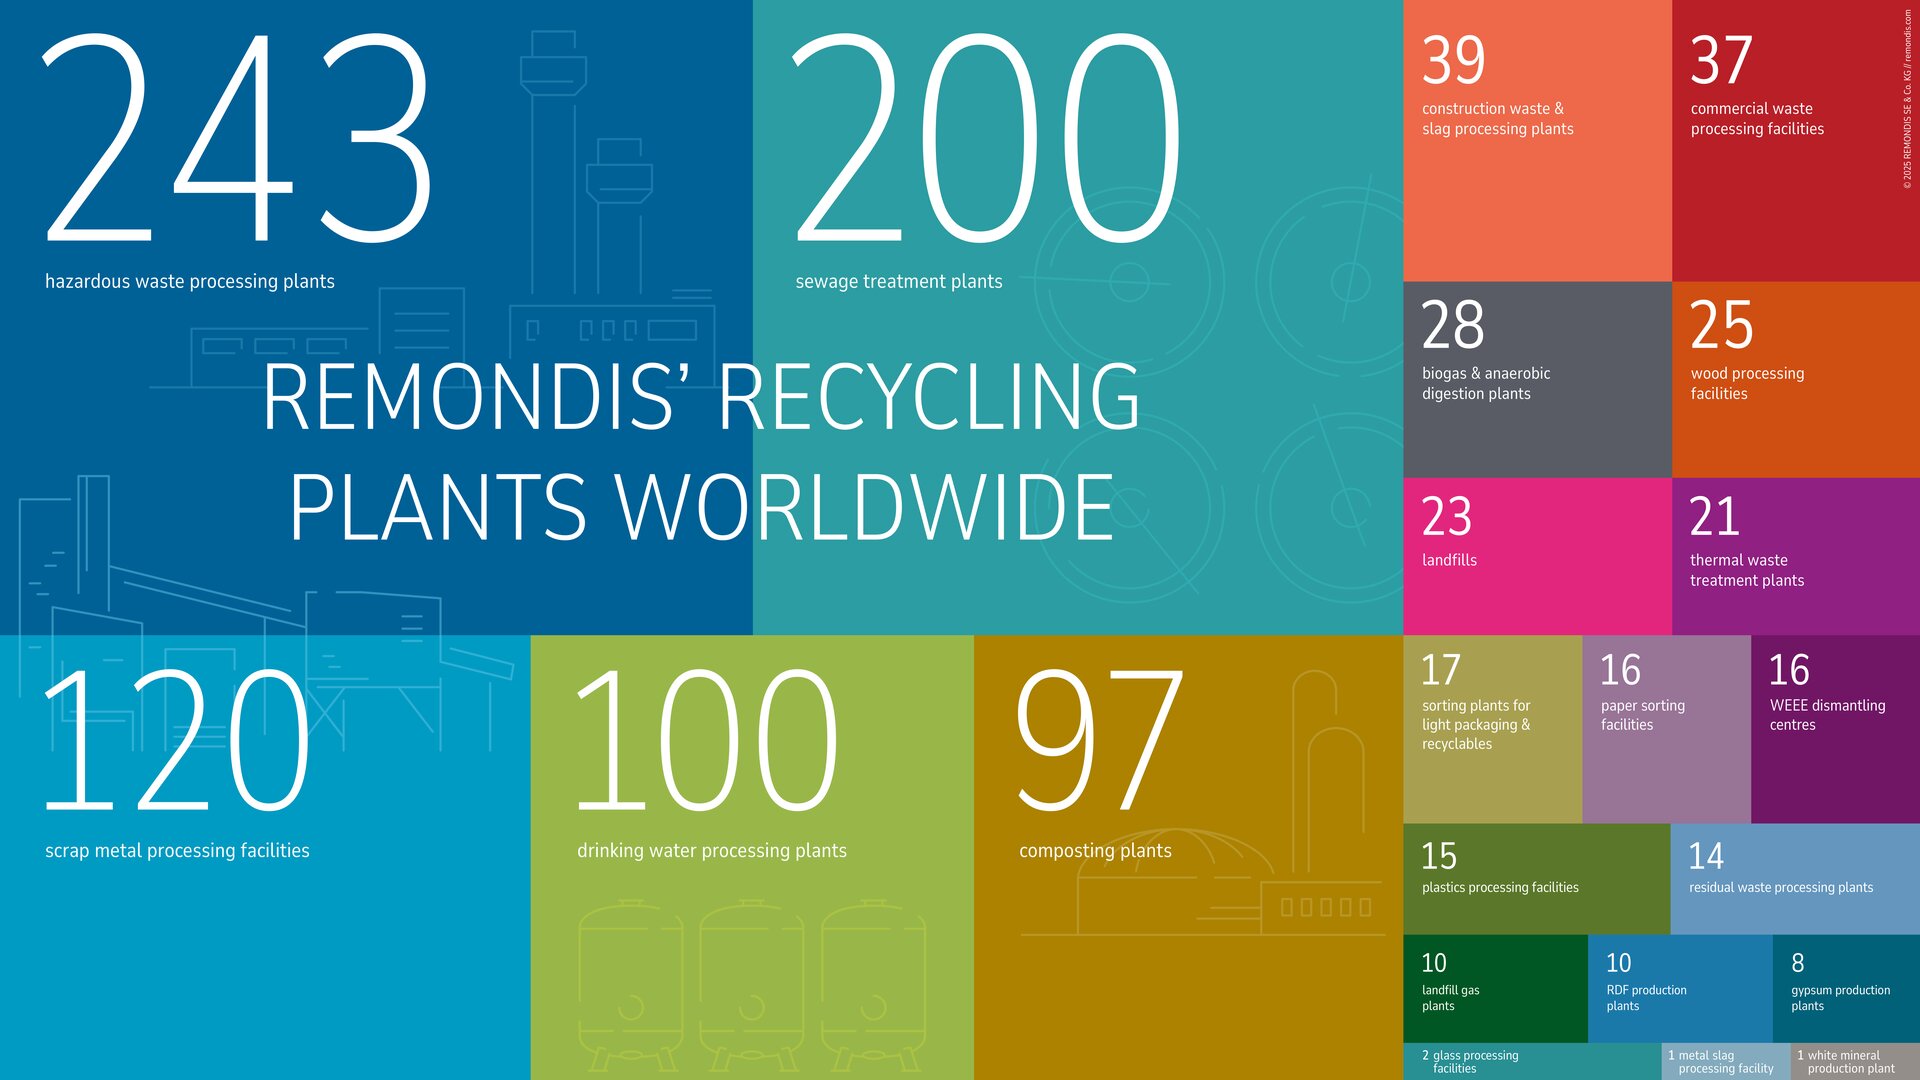The width and height of the screenshot is (1920, 1080).
Task: Select the 39 construction waste tile
Action: coord(1536,140)
